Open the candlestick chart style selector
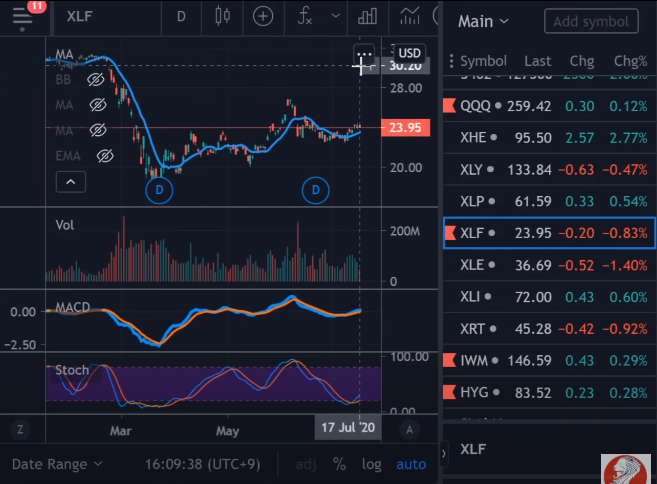Viewport: 657px width, 484px height. pos(222,16)
